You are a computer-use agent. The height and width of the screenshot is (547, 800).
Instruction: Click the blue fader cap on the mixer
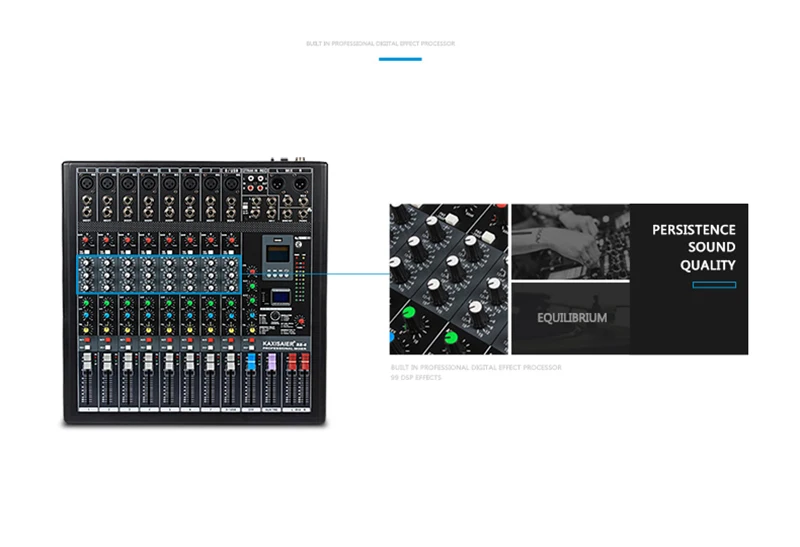click(x=251, y=362)
